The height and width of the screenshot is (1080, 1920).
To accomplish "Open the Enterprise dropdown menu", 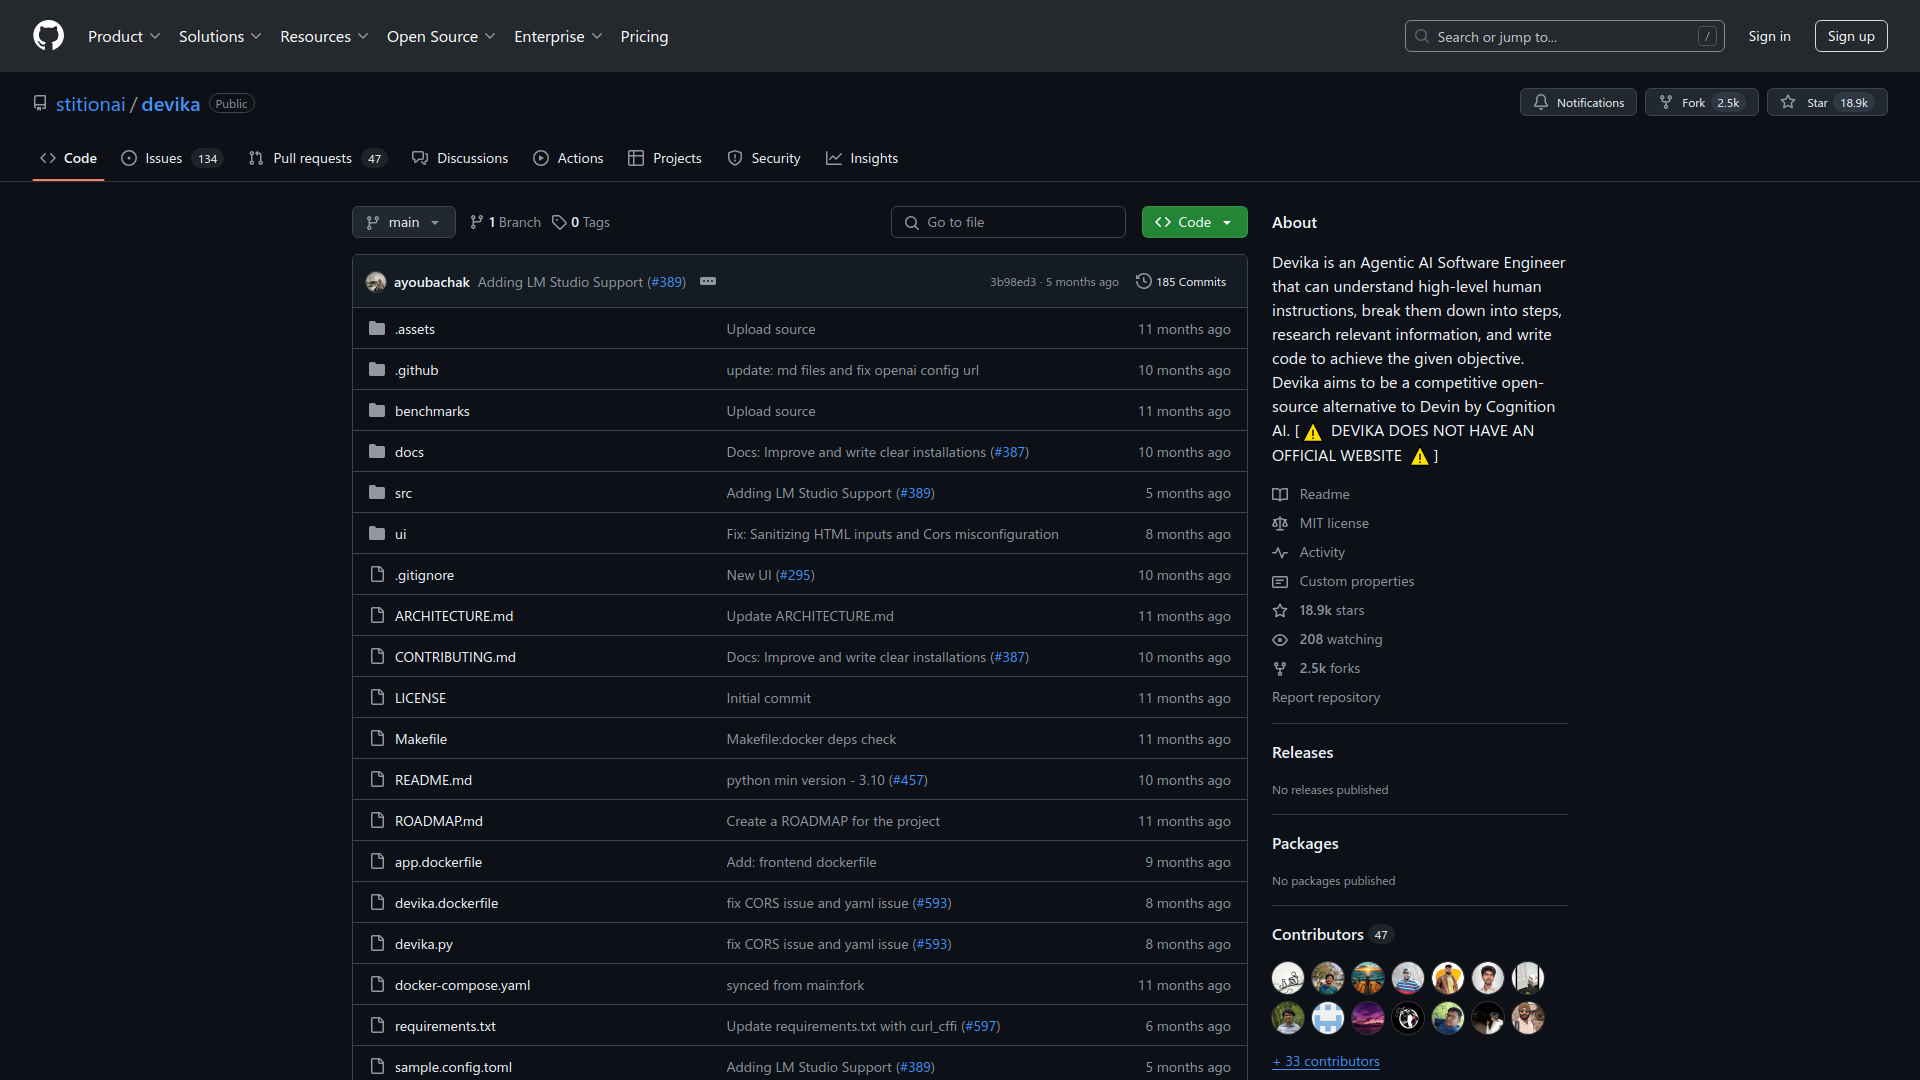I will pos(558,36).
